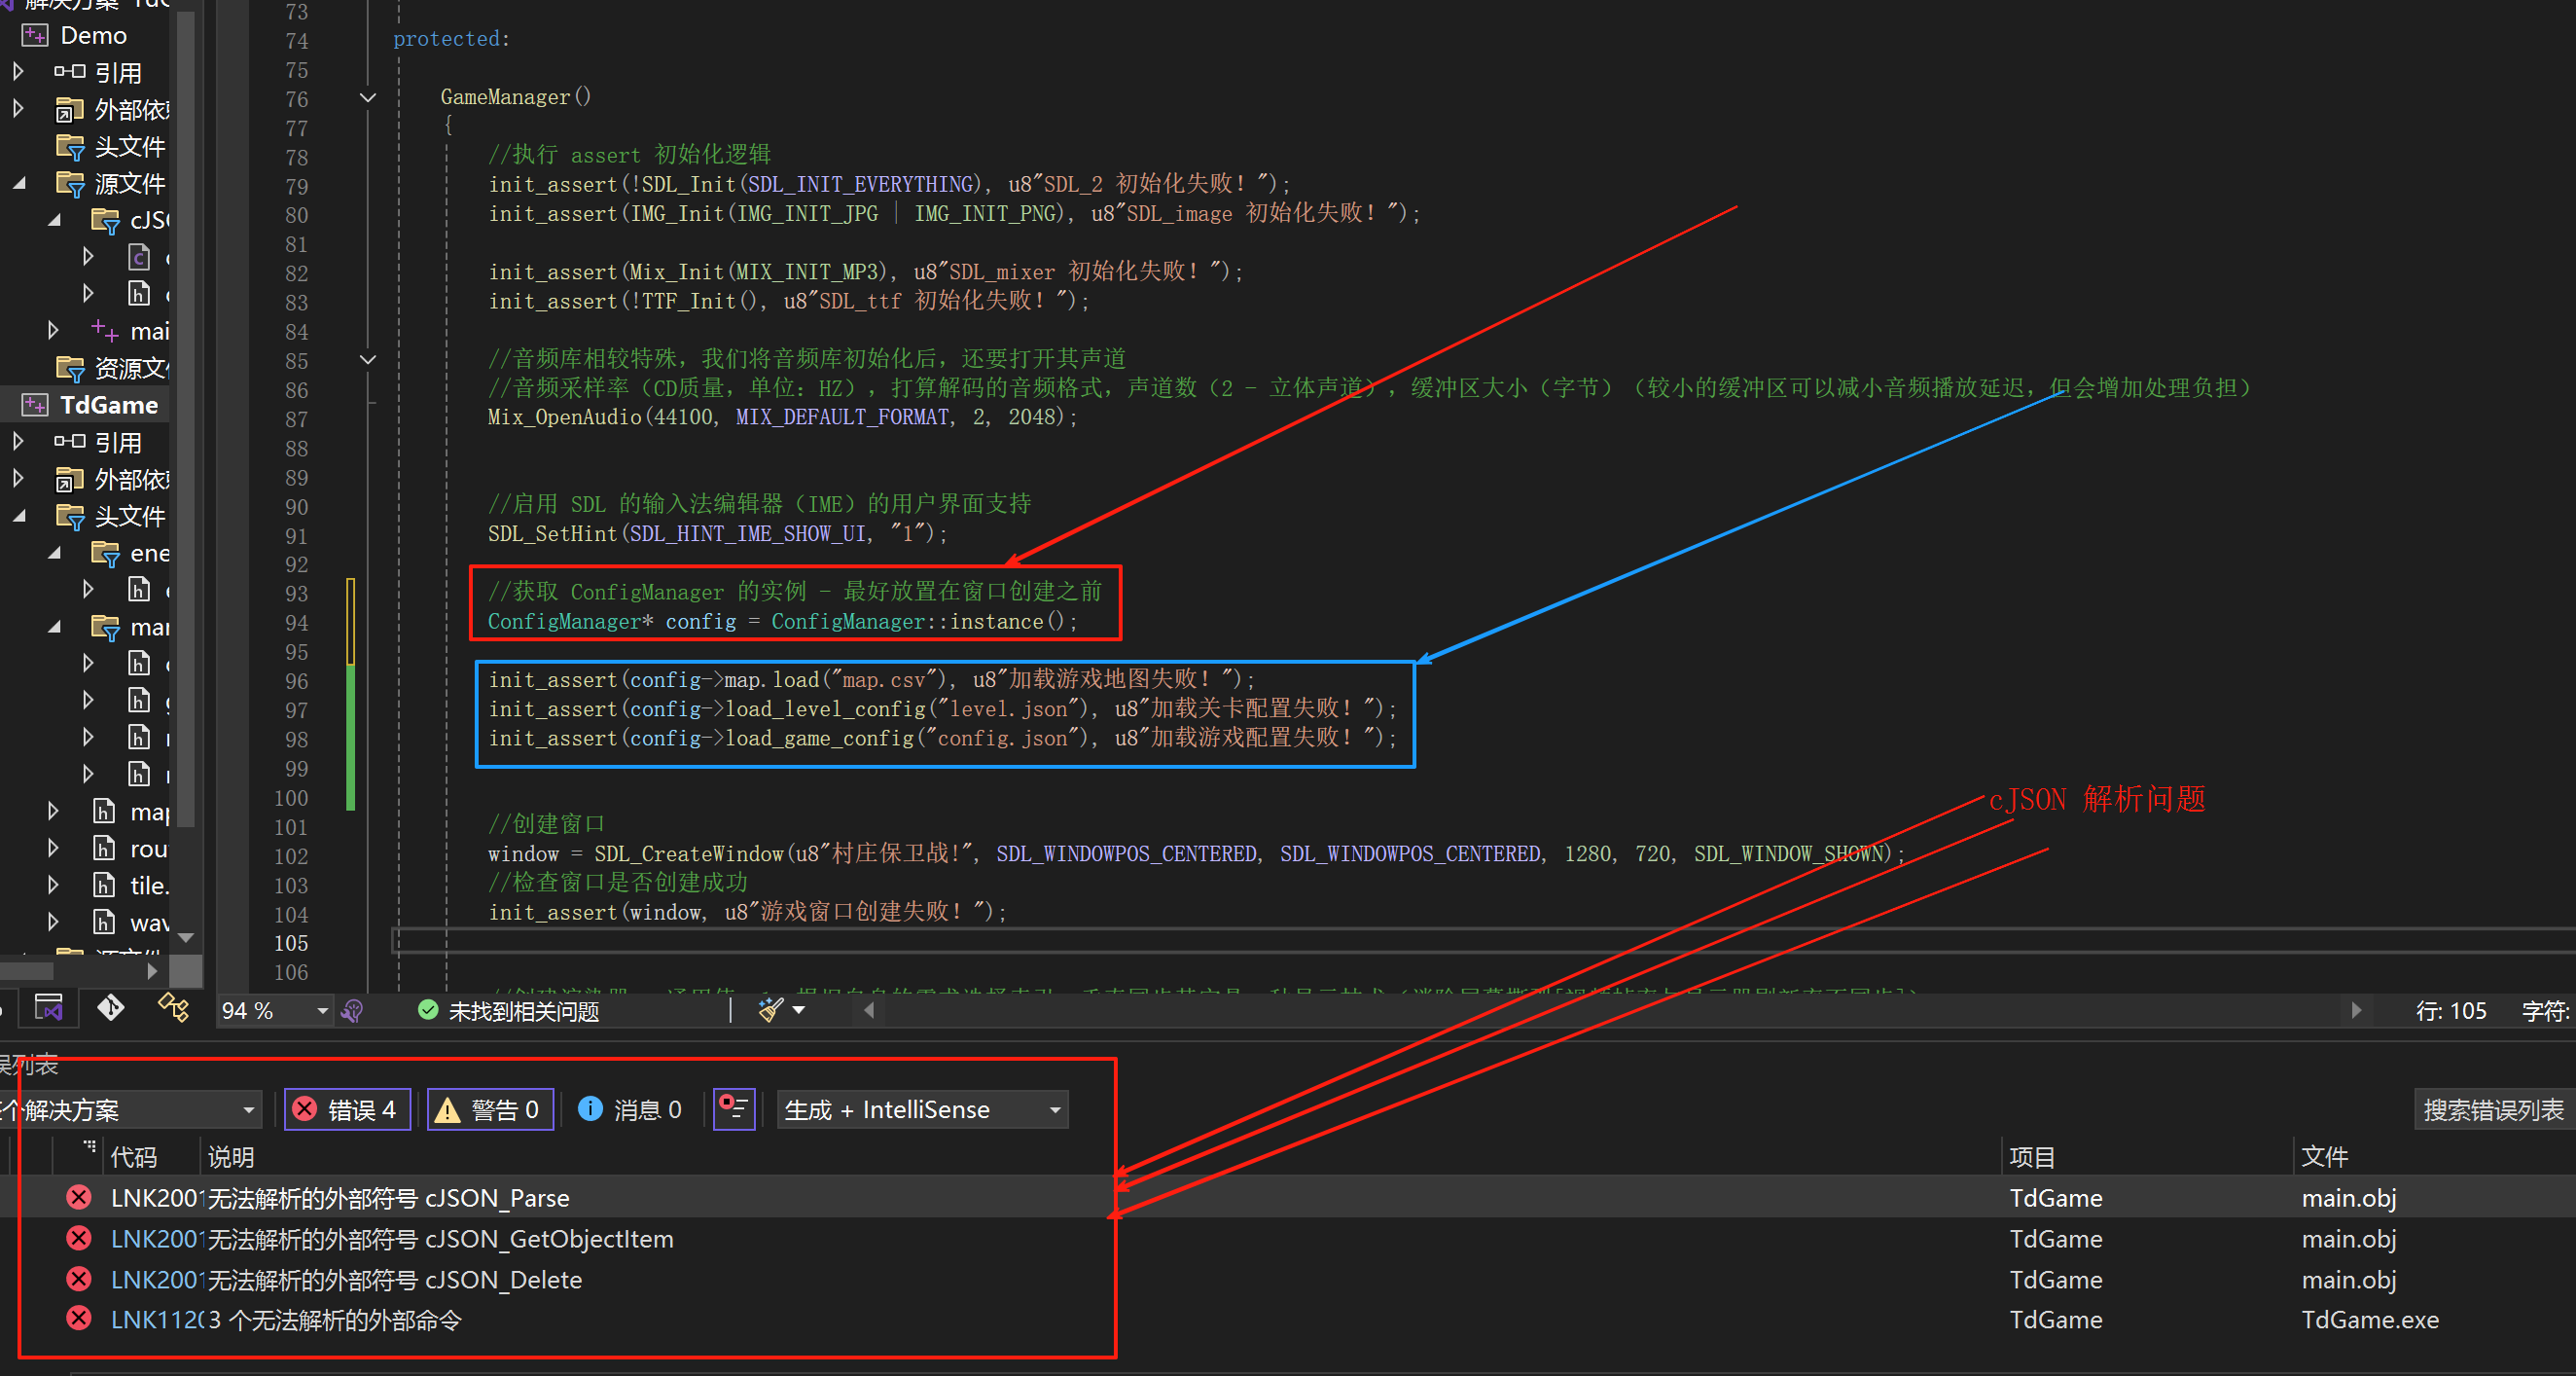Open the Class View hierarchy icon
2576x1376 pixels.
tap(173, 1007)
